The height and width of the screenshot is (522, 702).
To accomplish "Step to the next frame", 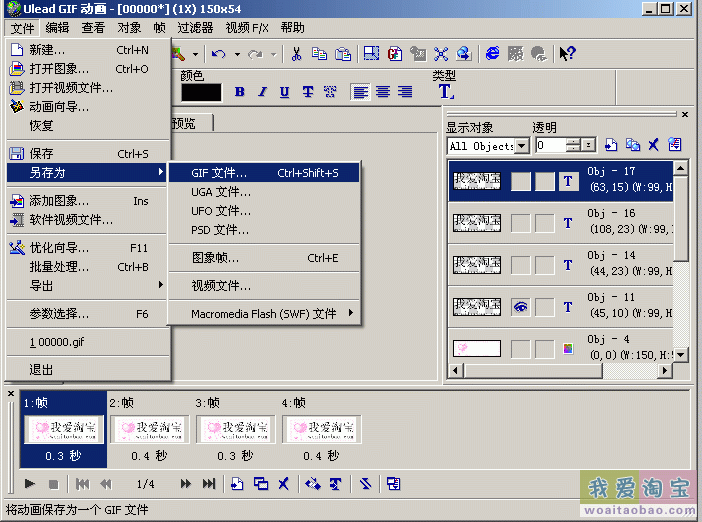I will point(185,484).
